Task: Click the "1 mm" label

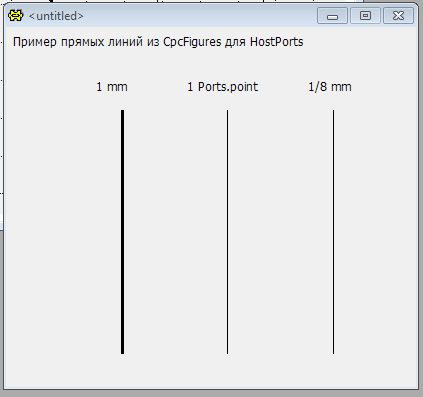Action: (x=112, y=87)
